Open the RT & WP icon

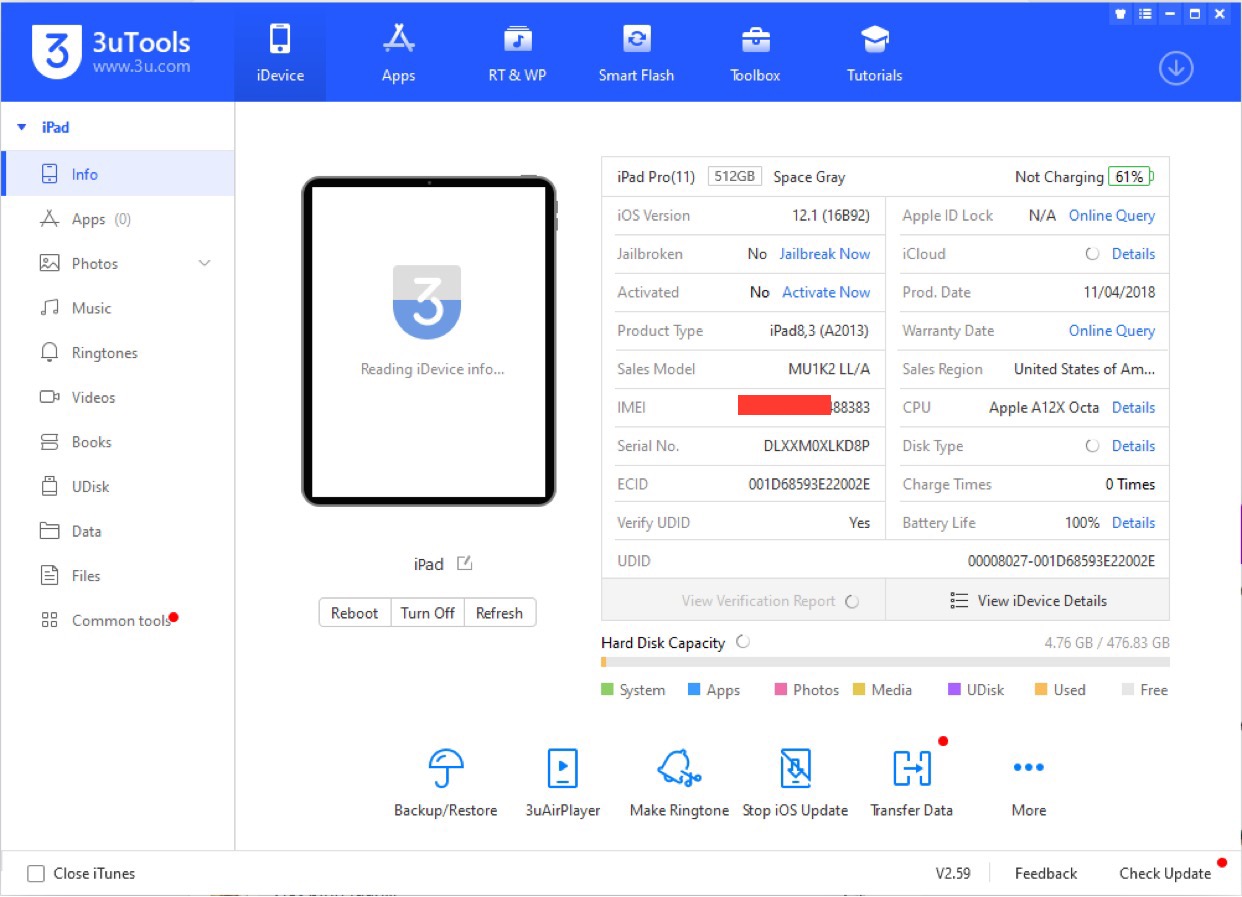517,39
